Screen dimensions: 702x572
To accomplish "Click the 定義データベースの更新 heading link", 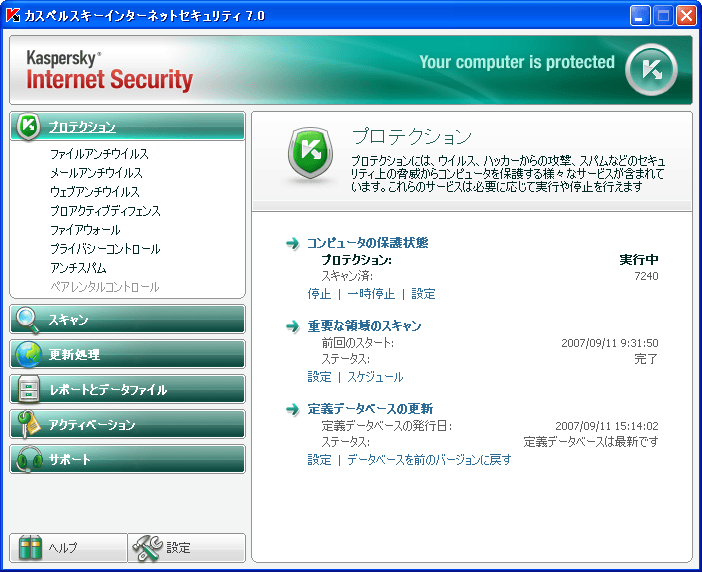I will (x=370, y=409).
